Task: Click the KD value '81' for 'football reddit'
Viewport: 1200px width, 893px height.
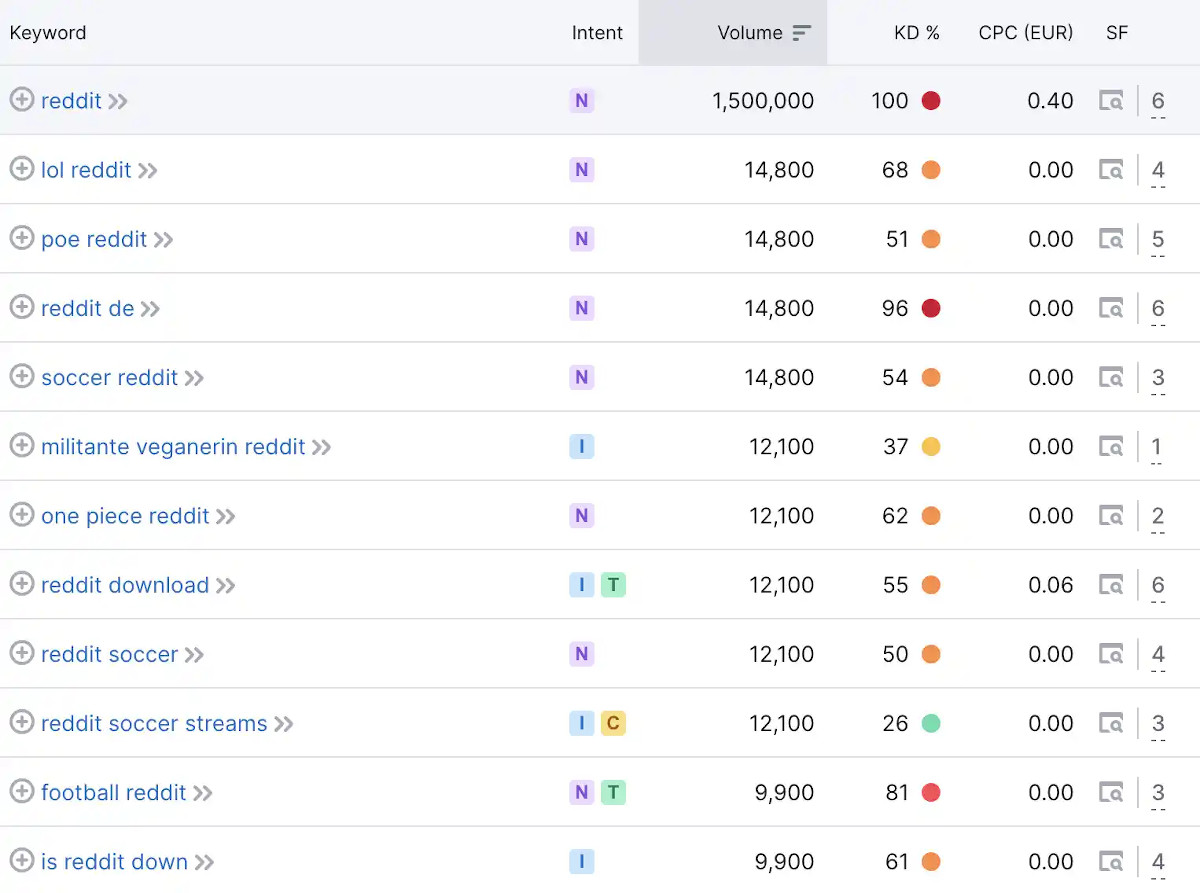Action: (x=896, y=793)
